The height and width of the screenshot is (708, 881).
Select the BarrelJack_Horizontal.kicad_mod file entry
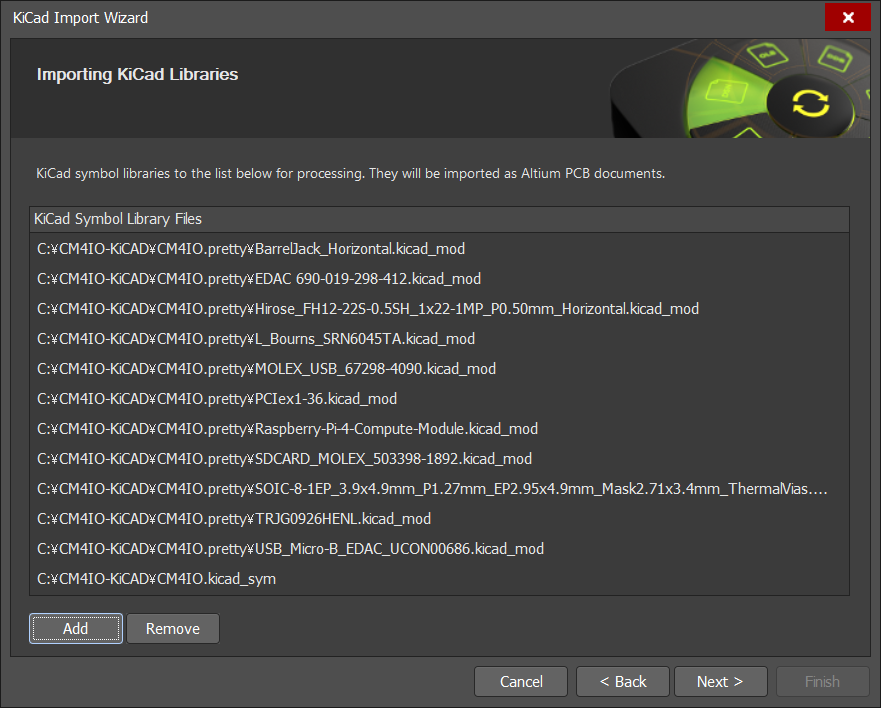[250, 248]
